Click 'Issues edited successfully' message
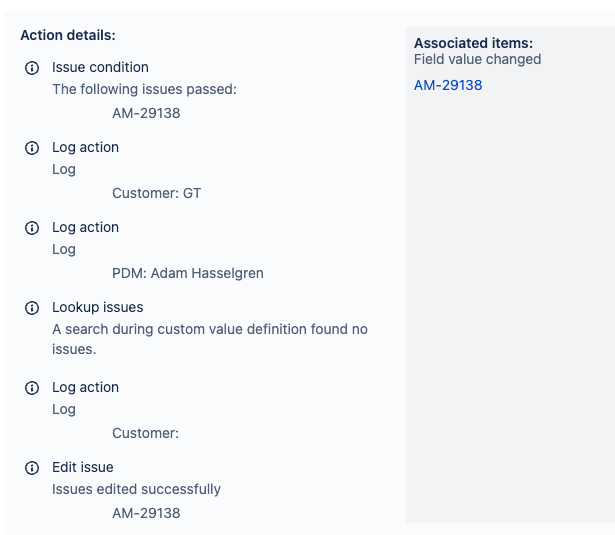615x535 pixels. pos(136,489)
